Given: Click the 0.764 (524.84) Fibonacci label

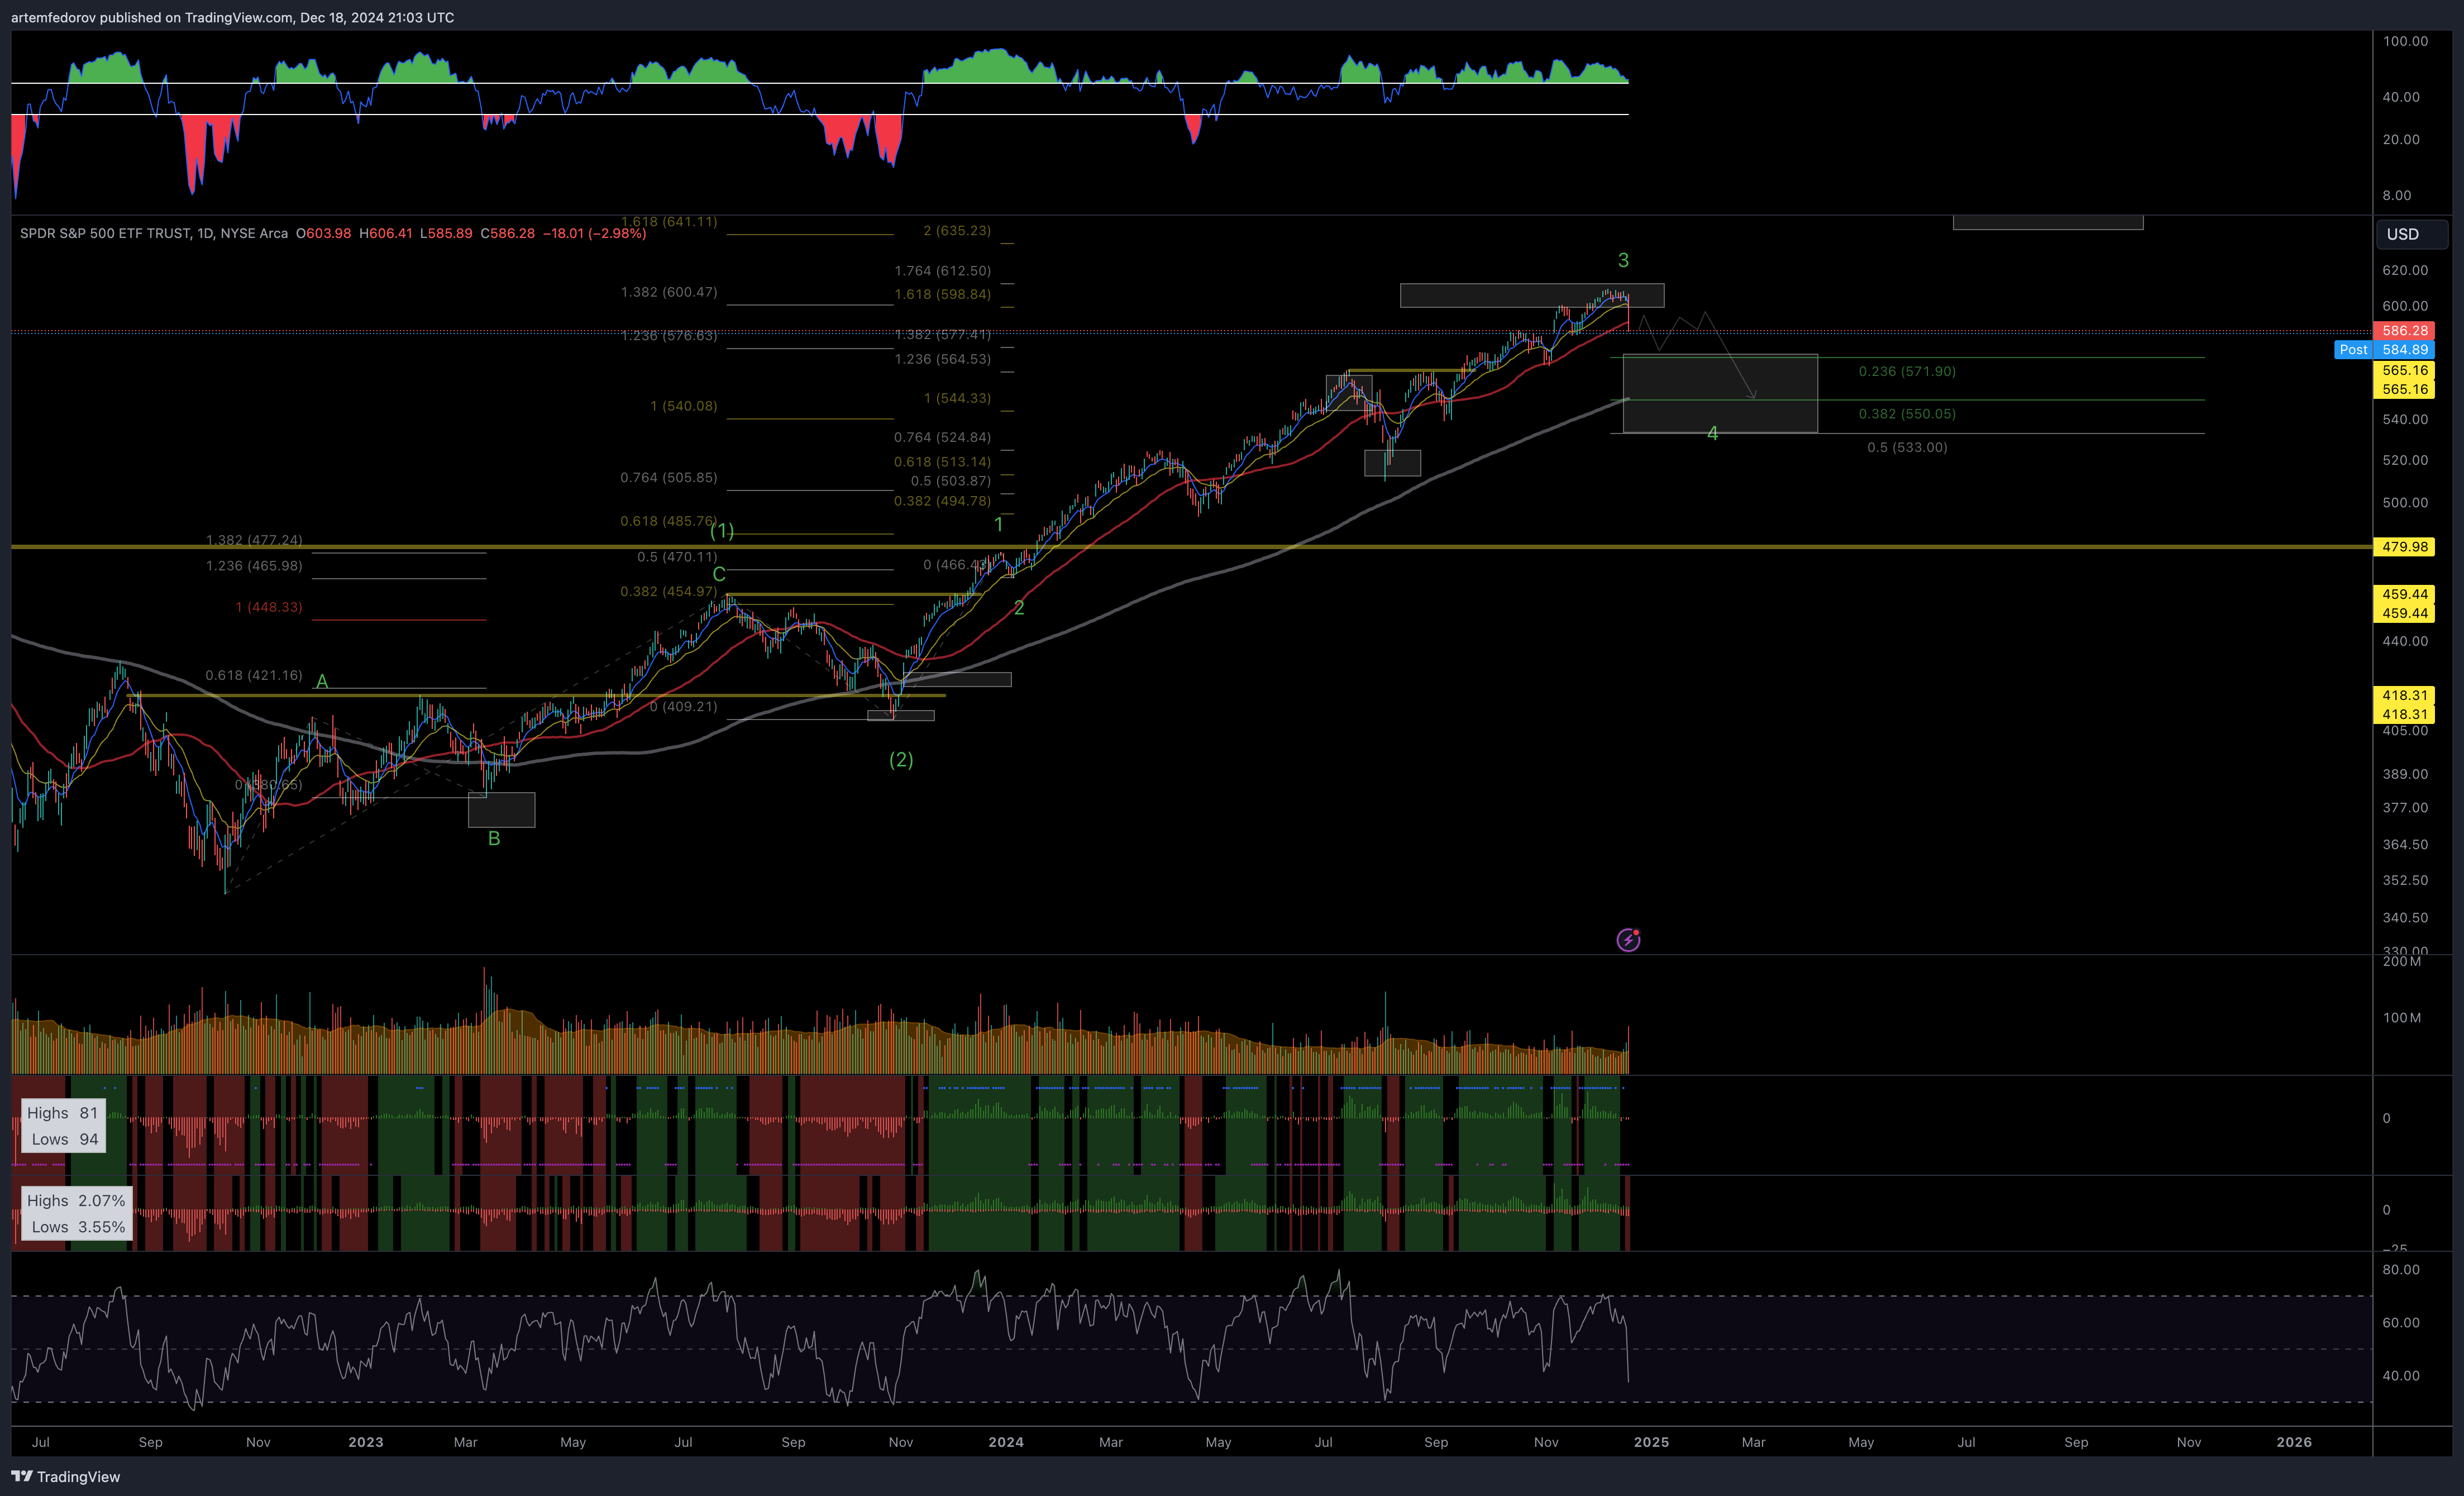Looking at the screenshot, I should 942,437.
